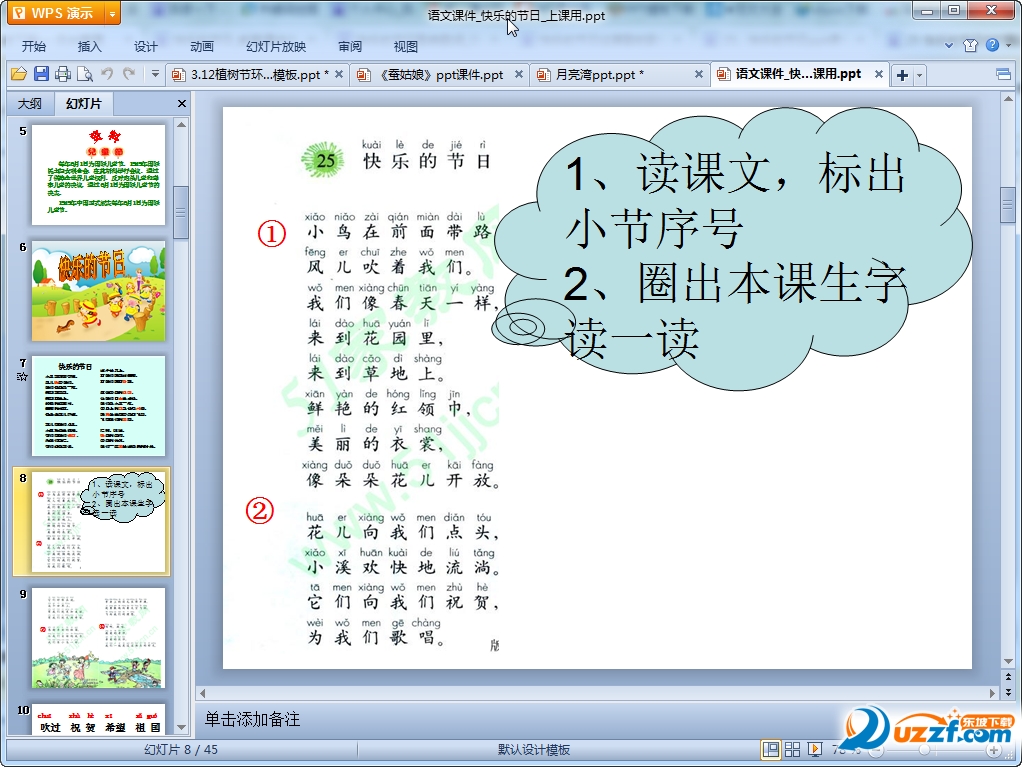Close the 语文课件 document tab
This screenshot has width=1022, height=767.
pos(879,74)
